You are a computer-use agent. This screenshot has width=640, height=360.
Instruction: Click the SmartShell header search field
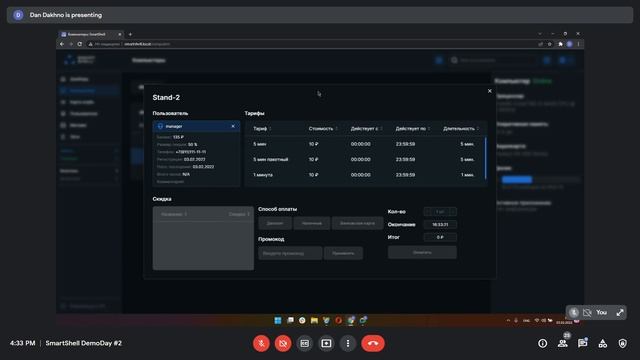tap(492, 60)
